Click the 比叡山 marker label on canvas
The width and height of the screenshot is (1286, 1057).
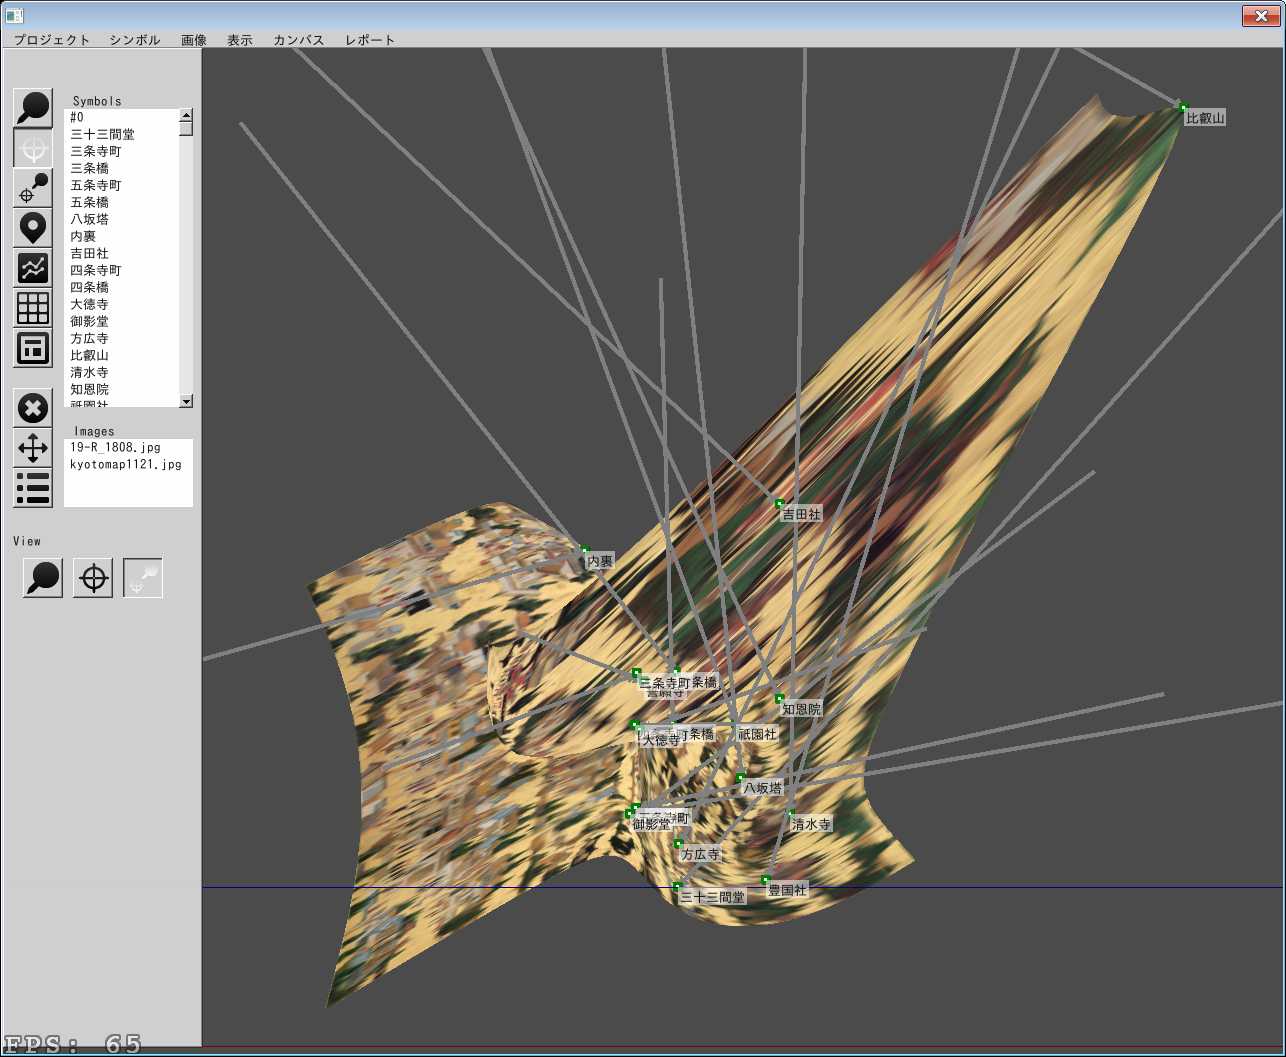[1205, 118]
